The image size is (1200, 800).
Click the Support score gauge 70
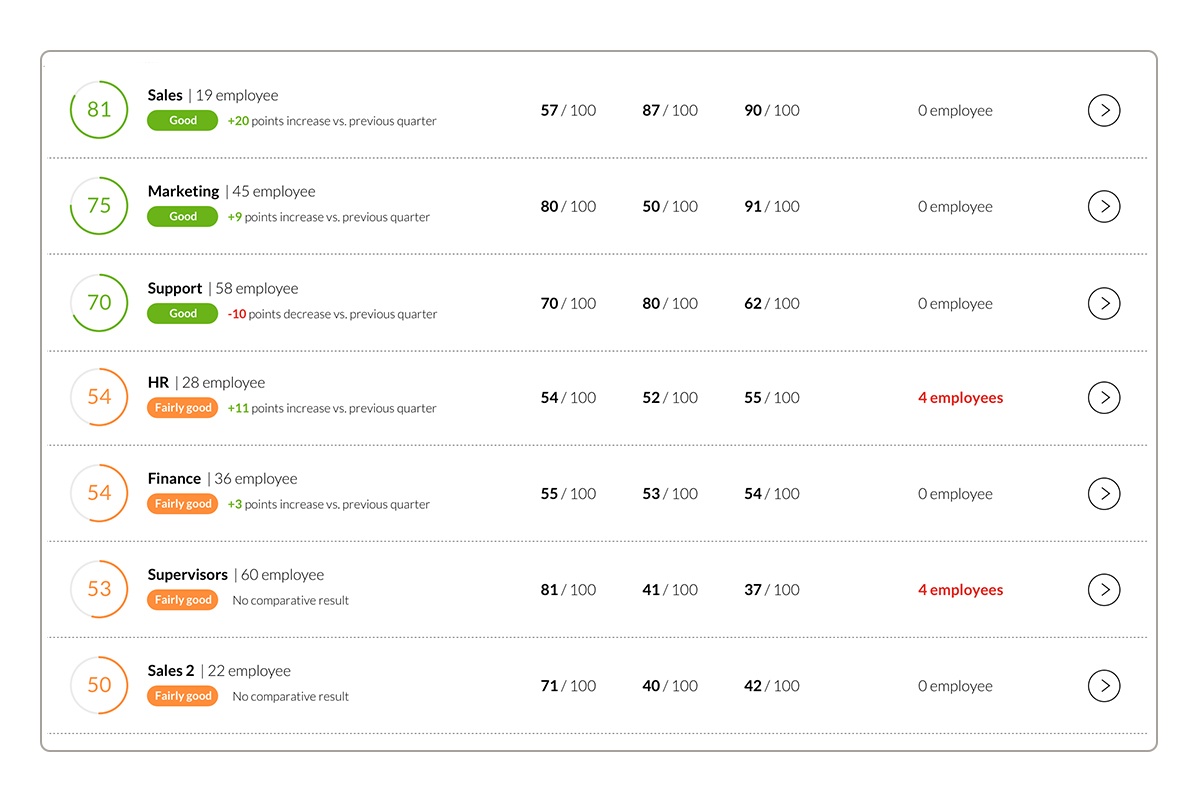click(x=99, y=302)
